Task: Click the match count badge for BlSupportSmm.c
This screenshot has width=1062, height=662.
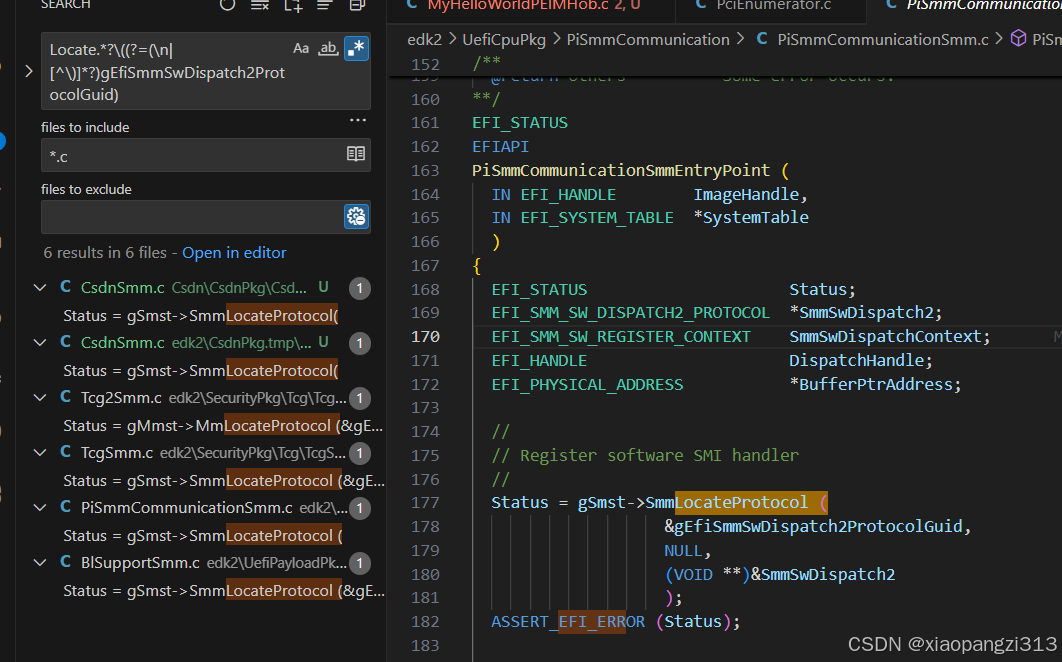Action: tap(360, 563)
